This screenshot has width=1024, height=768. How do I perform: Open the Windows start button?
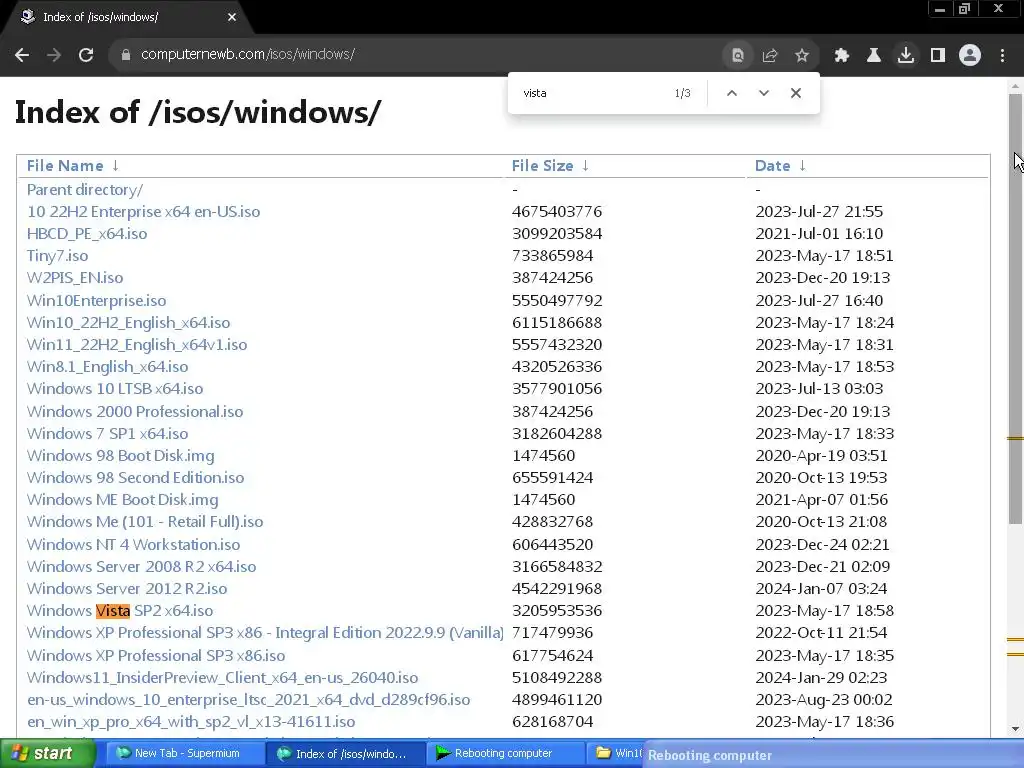pyautogui.click(x=46, y=754)
